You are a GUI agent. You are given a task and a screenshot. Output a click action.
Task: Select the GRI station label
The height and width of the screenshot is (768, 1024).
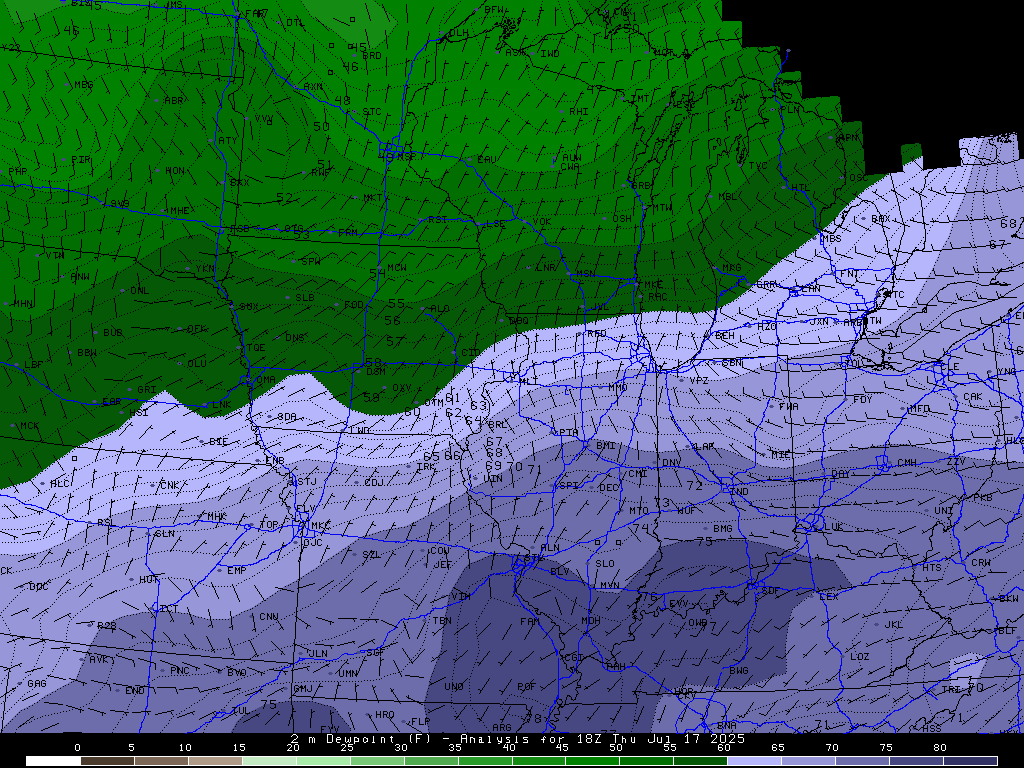click(x=147, y=389)
